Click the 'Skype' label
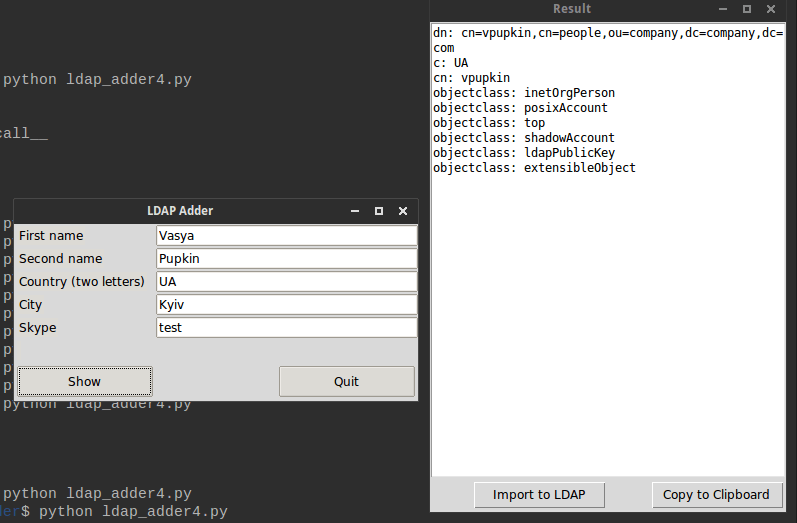Viewport: 797px width, 523px height. 38,328
